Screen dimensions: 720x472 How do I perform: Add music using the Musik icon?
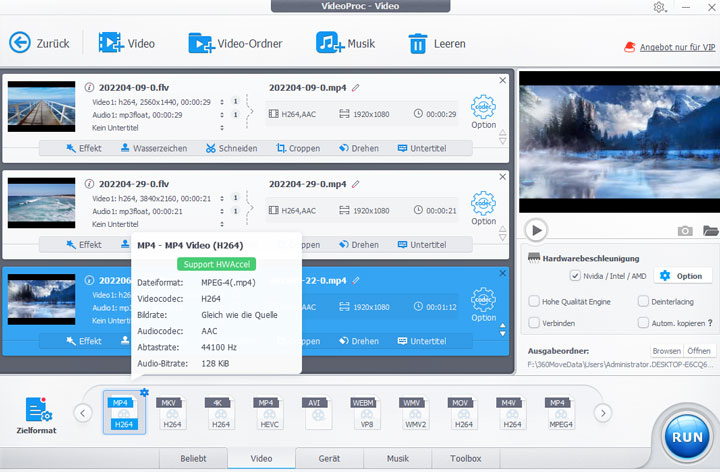pos(329,43)
